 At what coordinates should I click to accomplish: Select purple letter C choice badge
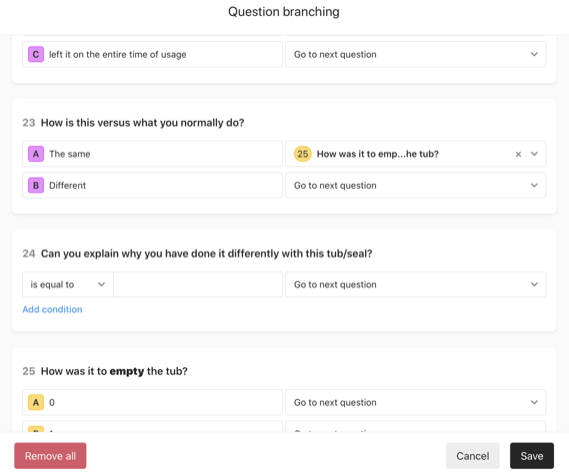click(x=36, y=54)
